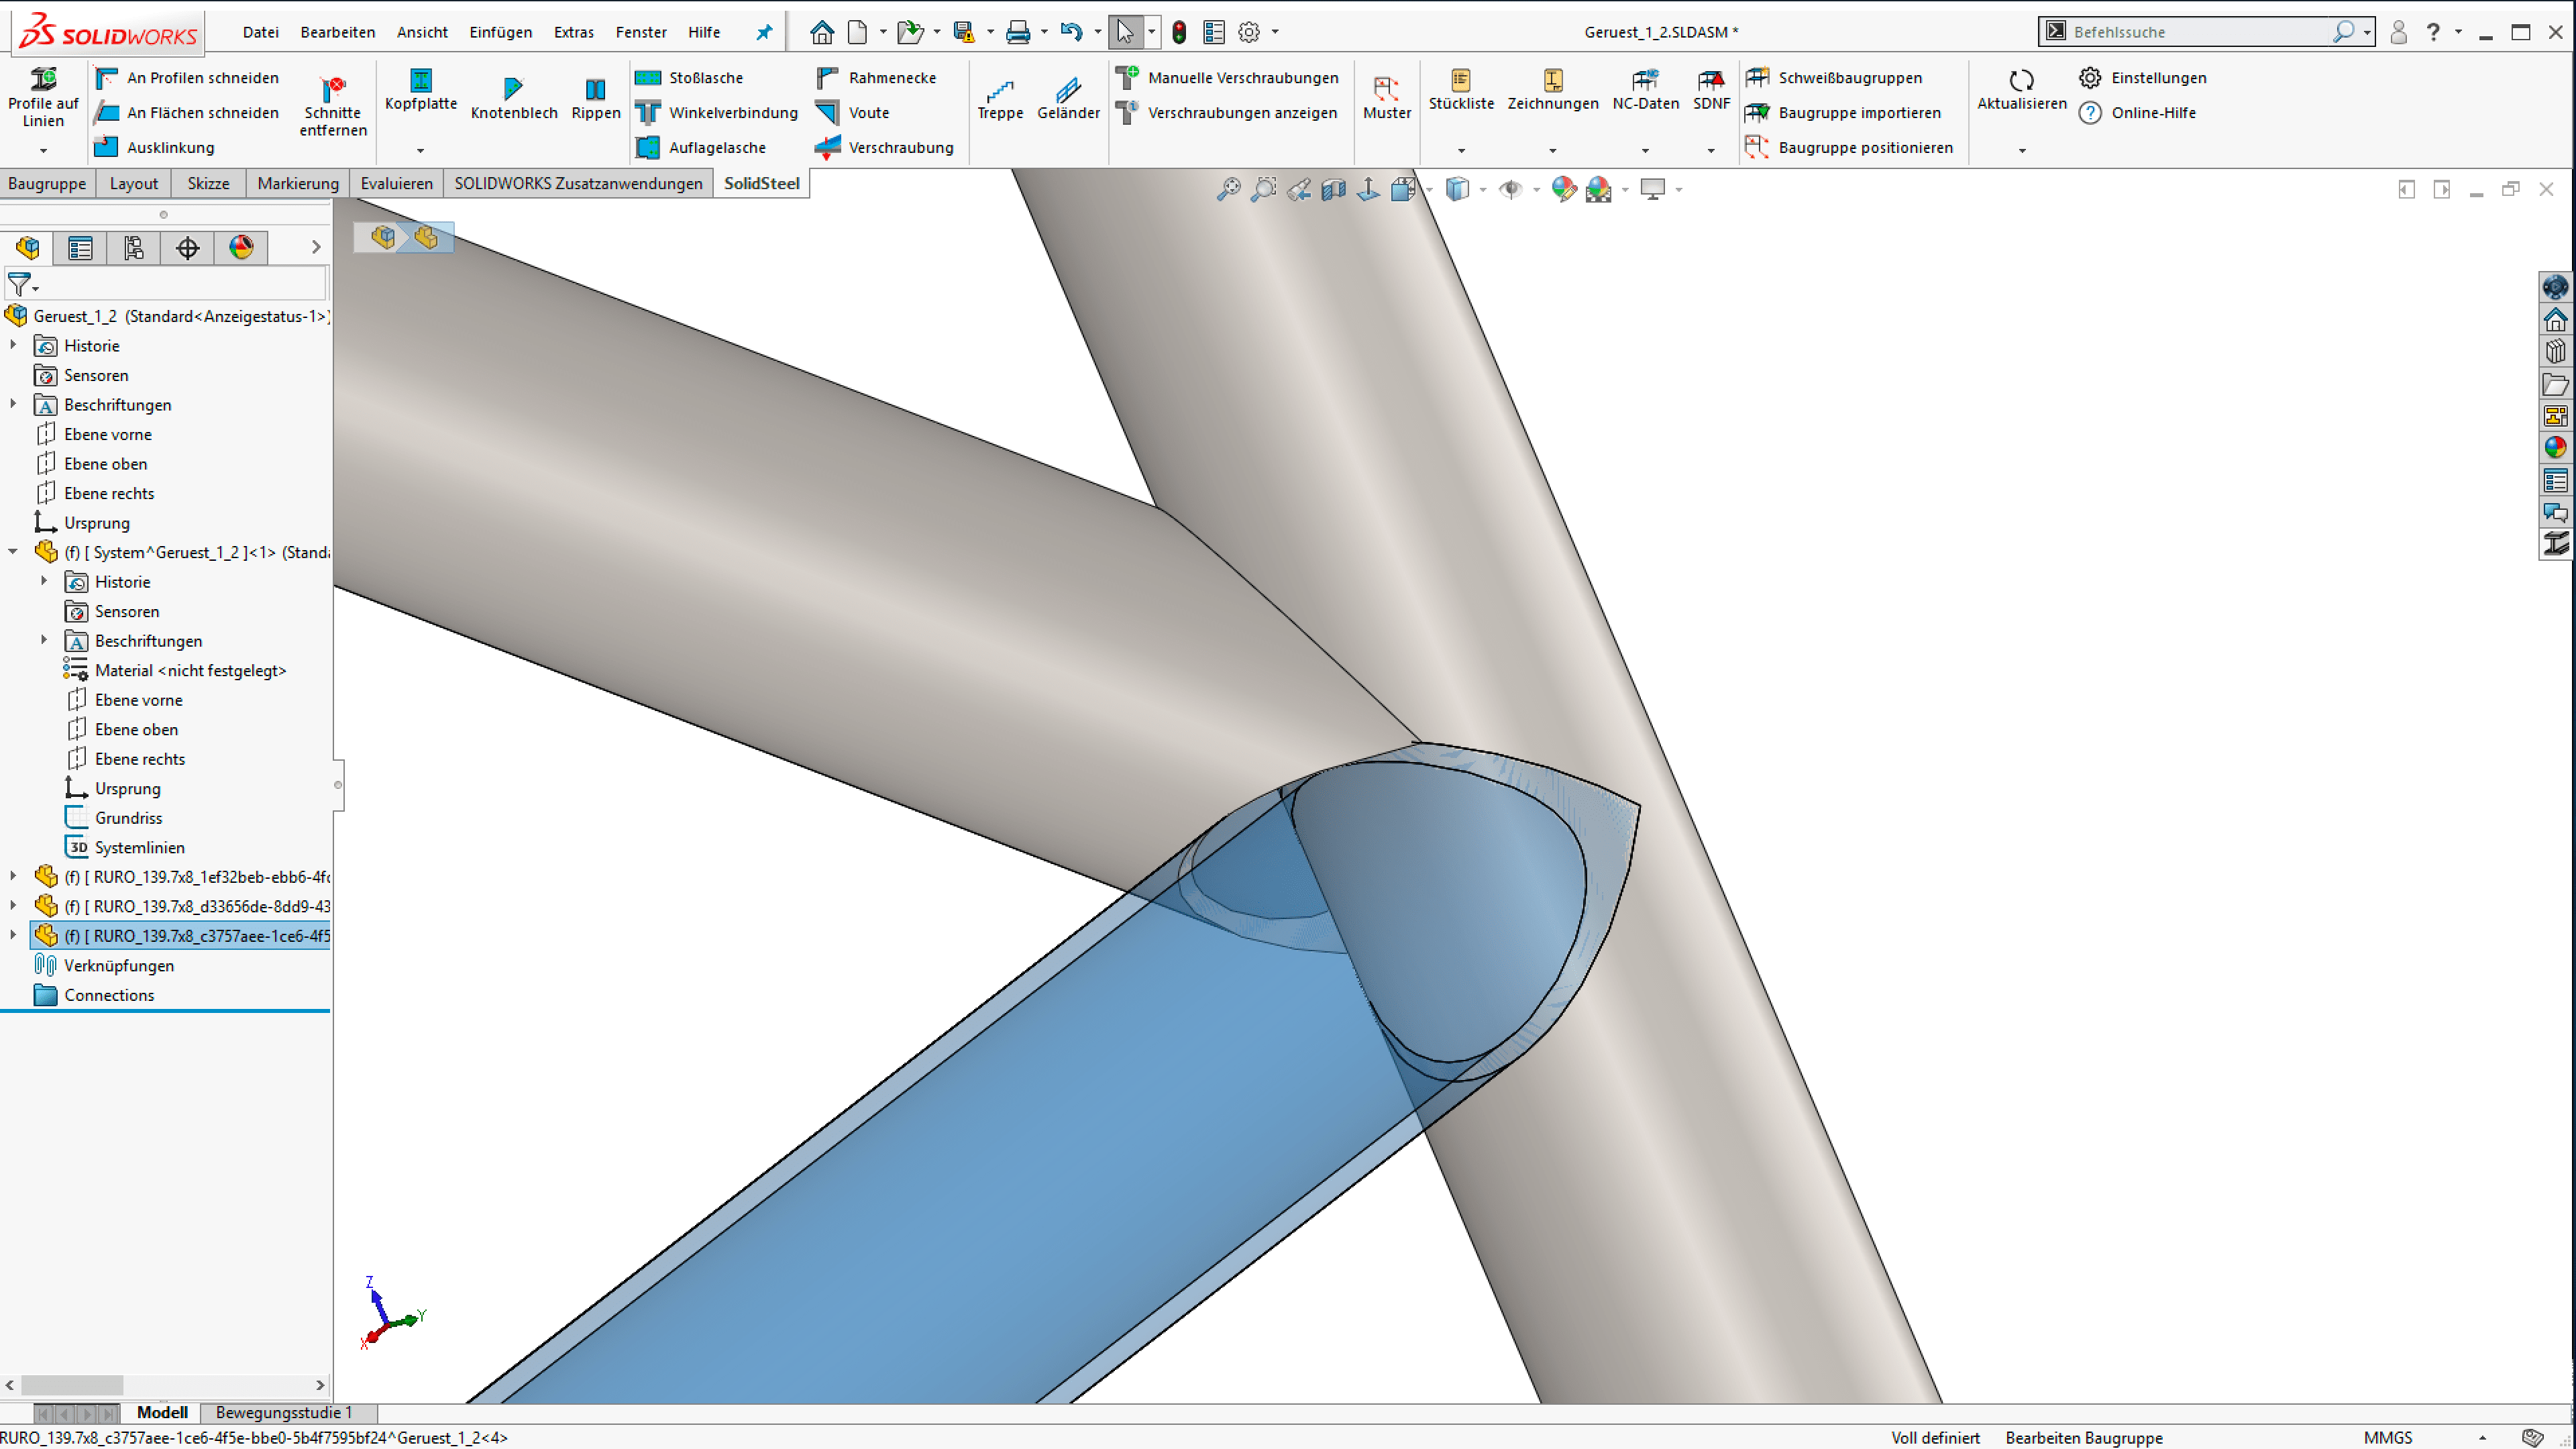This screenshot has height=1449, width=2576.
Task: Click An Profilen schneiden
Action: pos(187,78)
